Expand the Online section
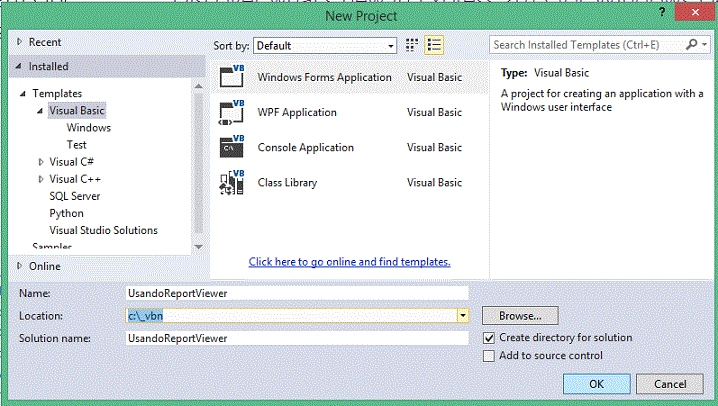This screenshot has width=718, height=406. point(19,266)
